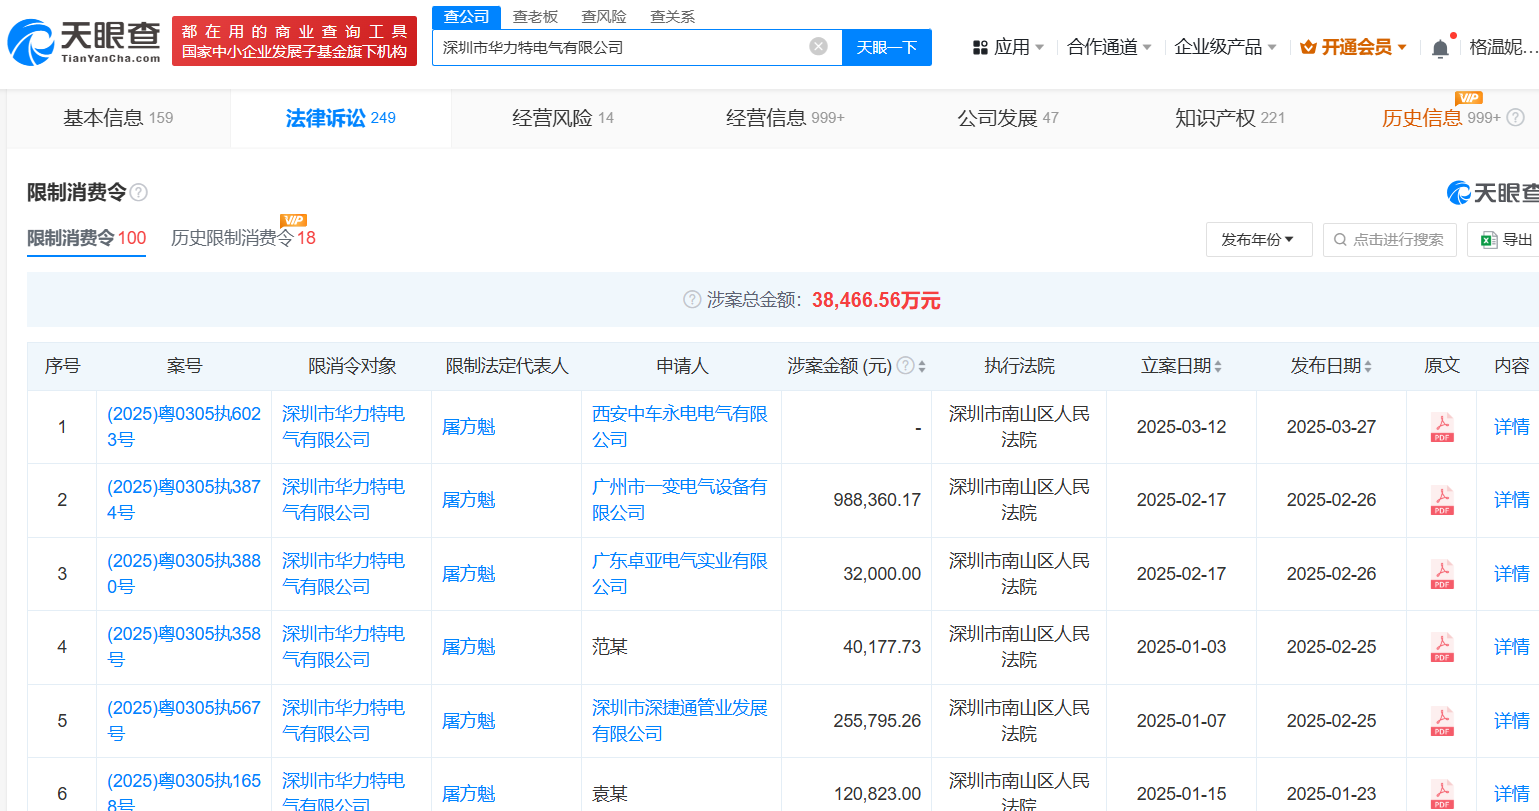This screenshot has height=811, width=1539.
Task: Open applicant 广州市一变电气设备有限公司
Action: (680, 500)
